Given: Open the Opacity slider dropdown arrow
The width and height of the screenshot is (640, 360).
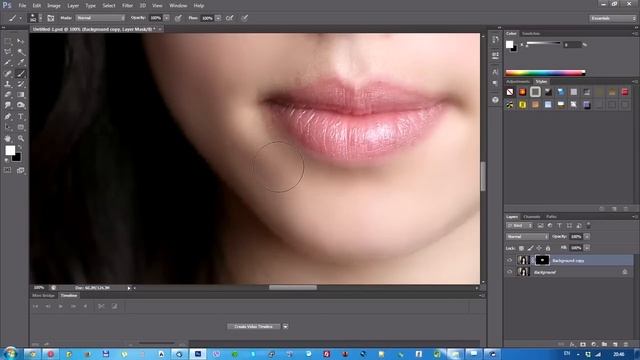Looking at the screenshot, I should [167, 18].
